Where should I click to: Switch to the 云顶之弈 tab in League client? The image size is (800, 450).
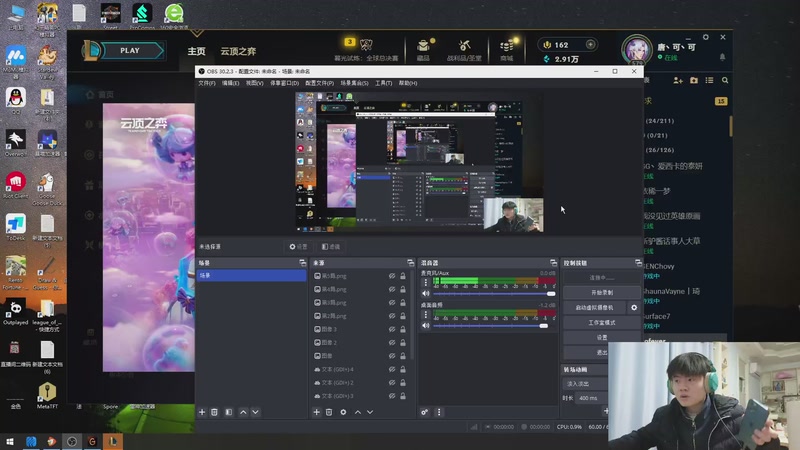tap(238, 51)
